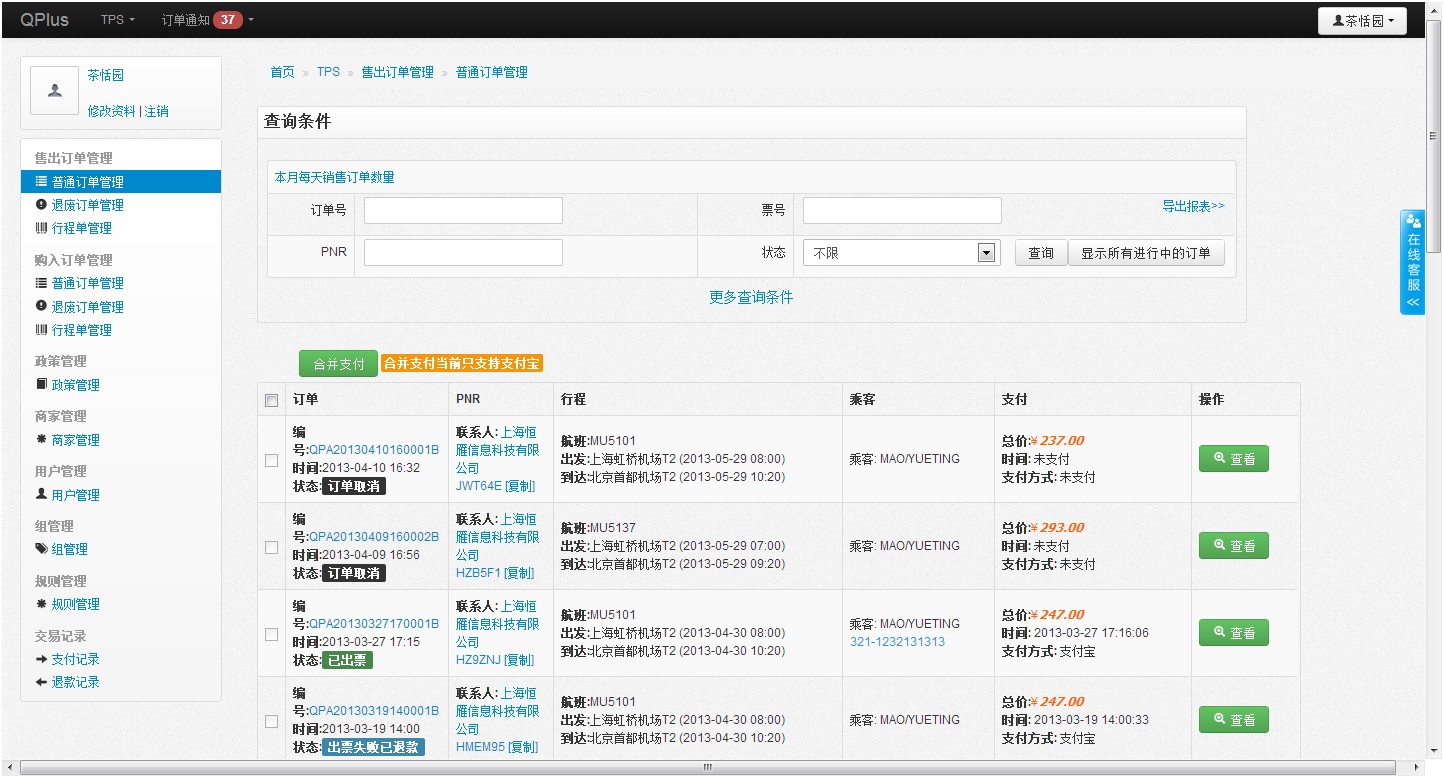Click the barcode icon beside purchased 行程单管理
The width and height of the screenshot is (1444, 778).
pyautogui.click(x=41, y=330)
